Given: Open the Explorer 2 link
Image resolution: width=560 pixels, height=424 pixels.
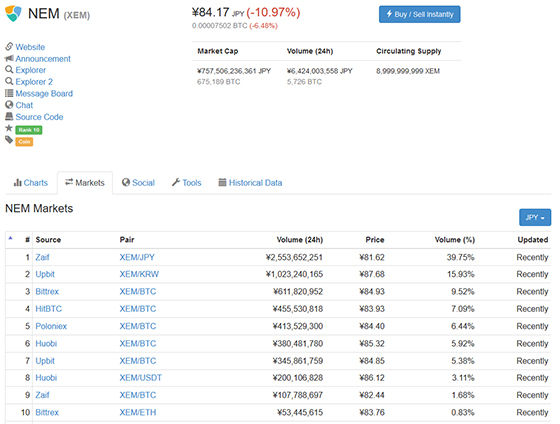Looking at the screenshot, I should point(34,82).
